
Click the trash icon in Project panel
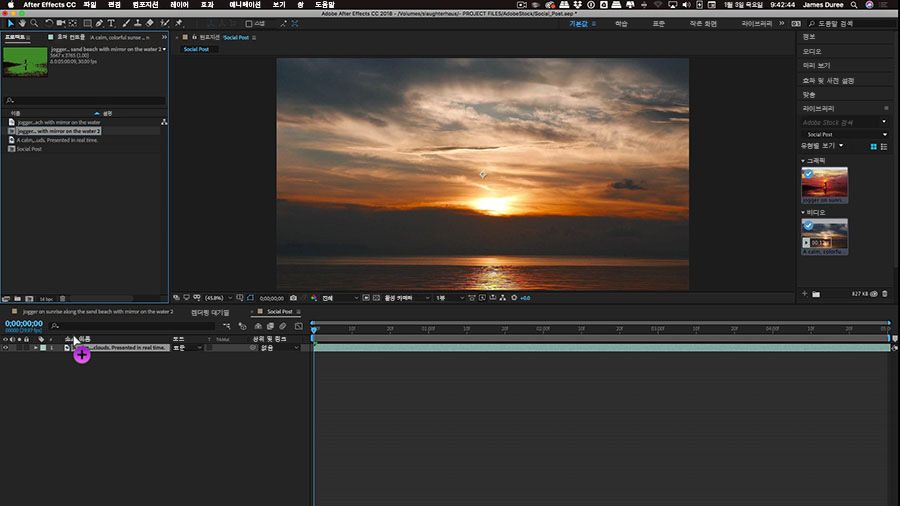coord(63,299)
